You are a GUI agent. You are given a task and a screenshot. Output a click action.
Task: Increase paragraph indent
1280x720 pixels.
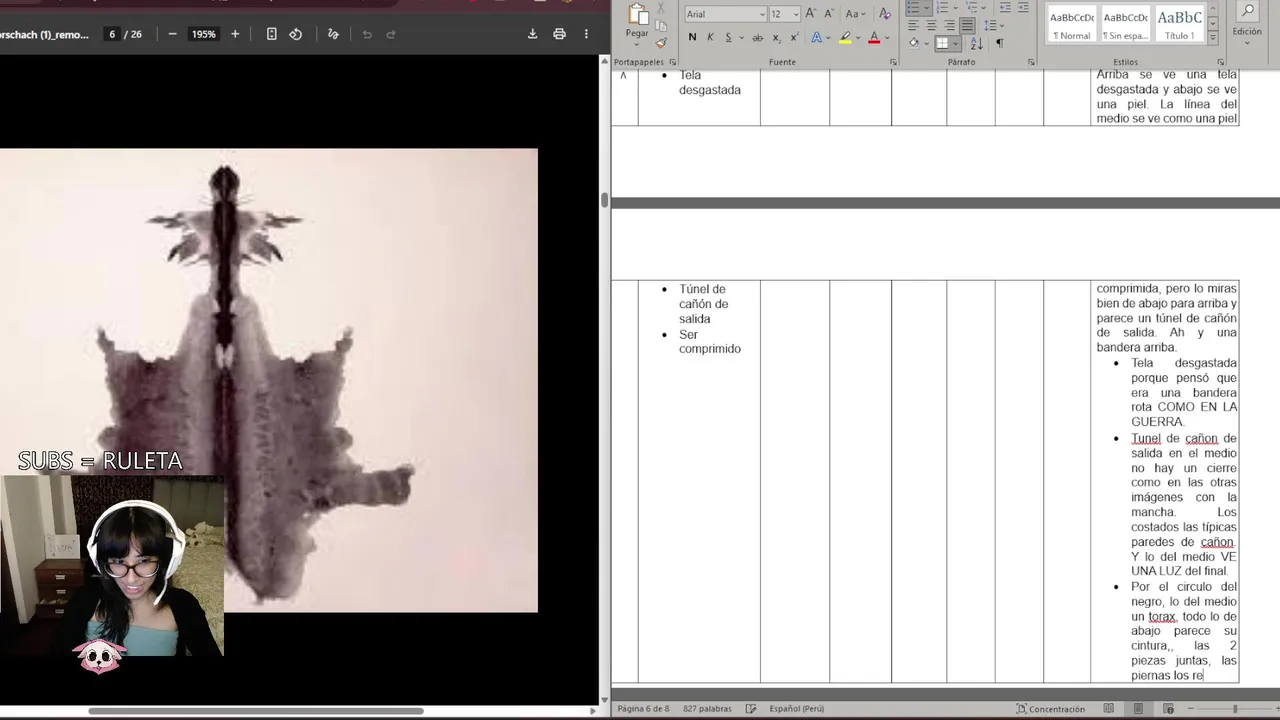coord(1022,7)
